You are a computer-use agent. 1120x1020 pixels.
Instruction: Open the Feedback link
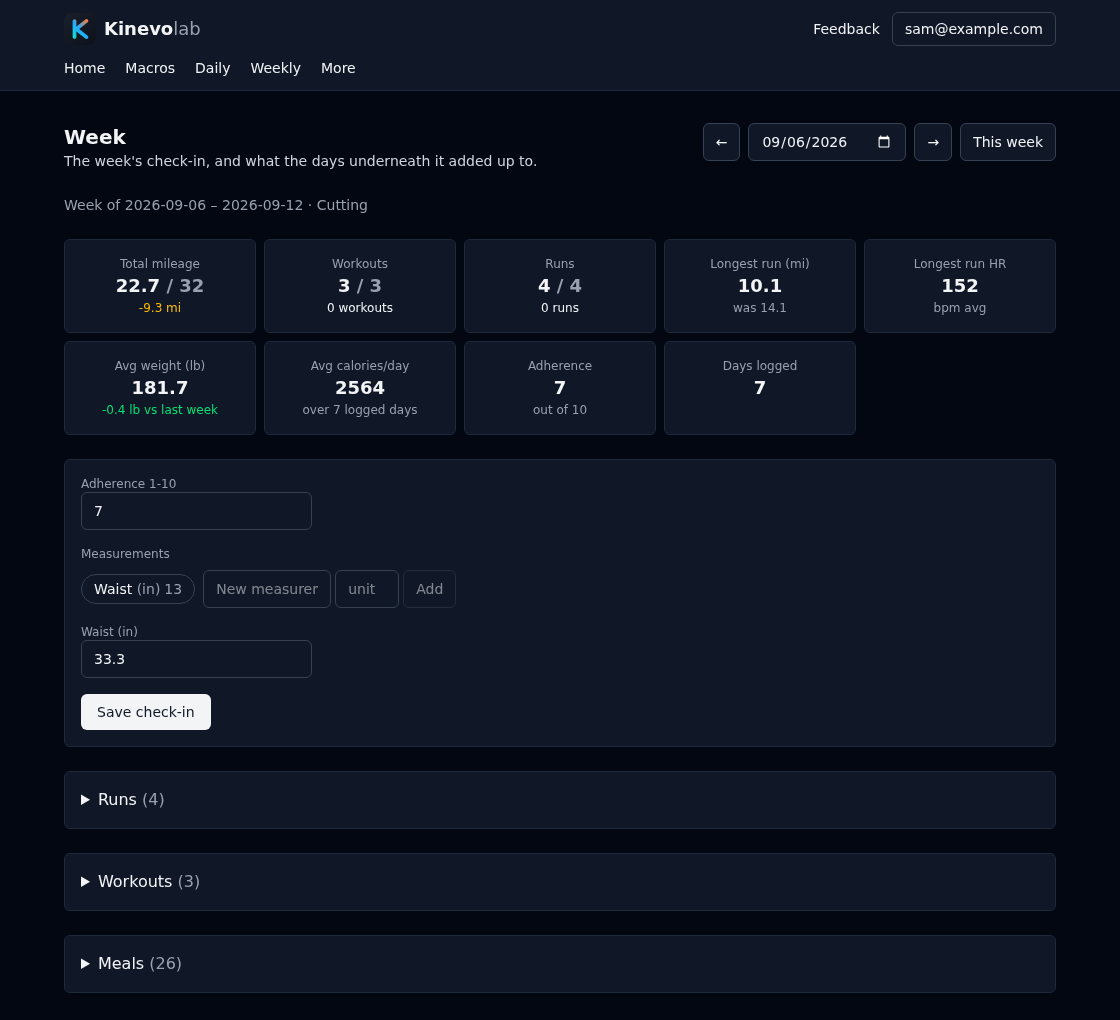coord(846,29)
